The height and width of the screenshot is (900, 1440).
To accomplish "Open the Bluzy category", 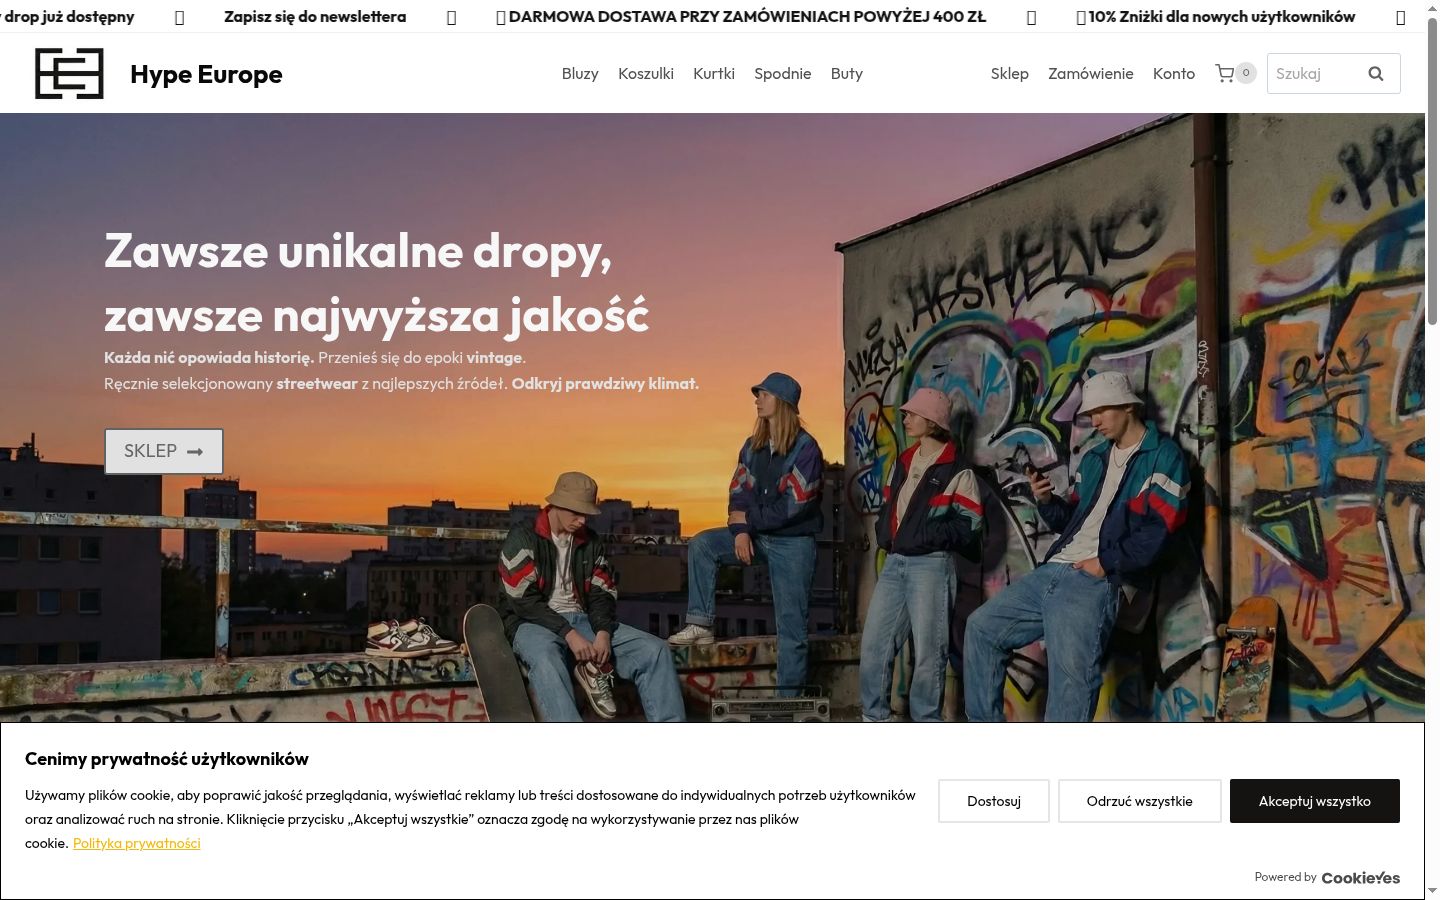I will click(580, 73).
